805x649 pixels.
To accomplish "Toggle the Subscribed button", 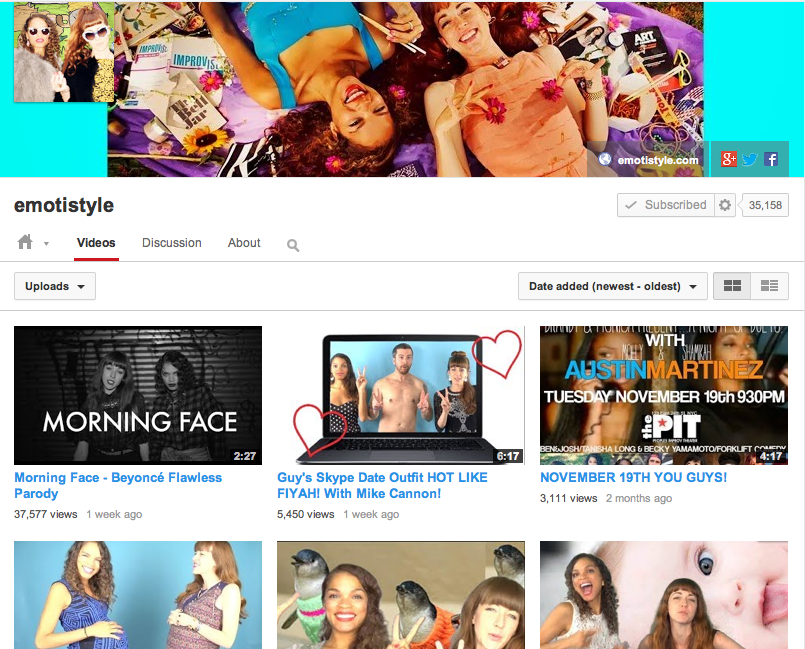I will [x=665, y=205].
